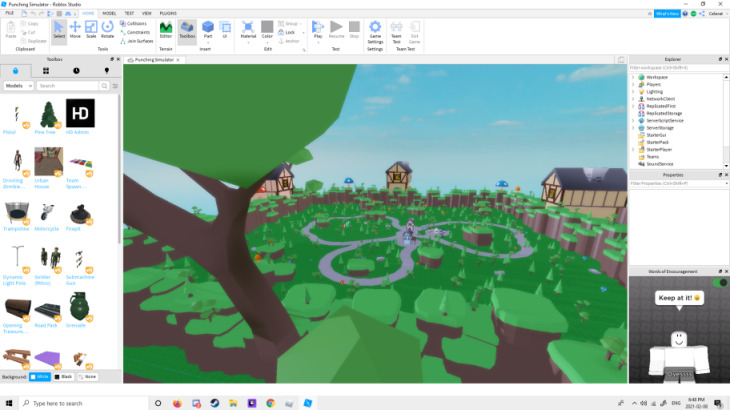The width and height of the screenshot is (730, 410).
Task: Click the Resume test button
Action: pyautogui.click(x=336, y=30)
